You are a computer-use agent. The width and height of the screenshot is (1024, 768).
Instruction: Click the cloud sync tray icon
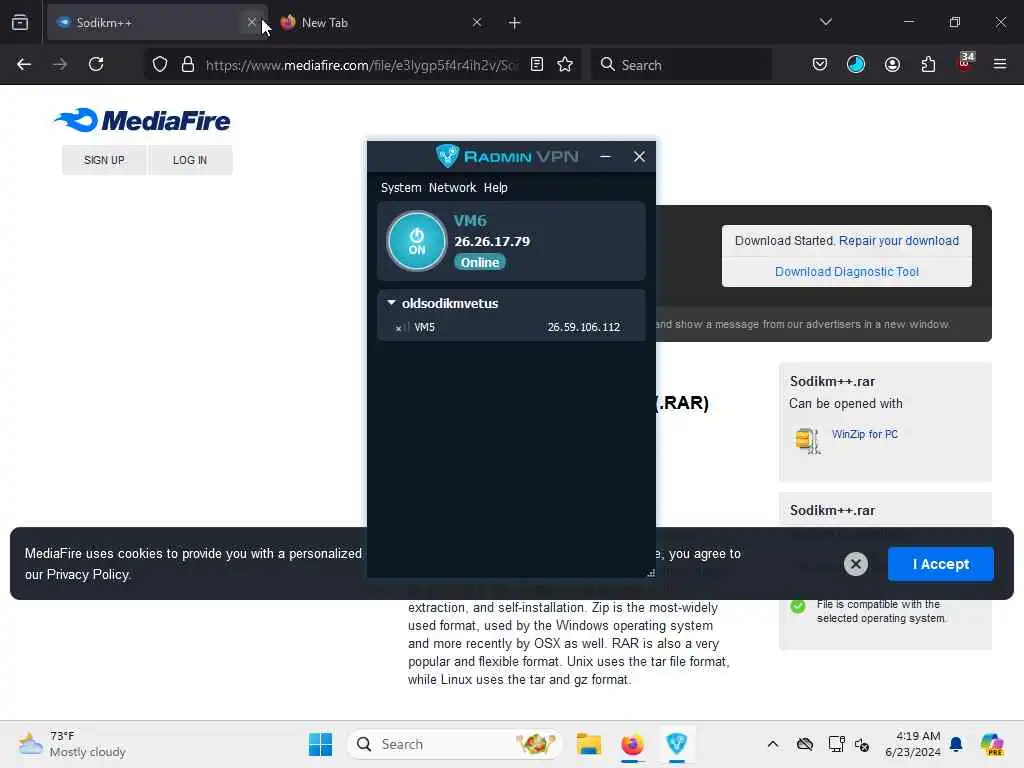(805, 744)
